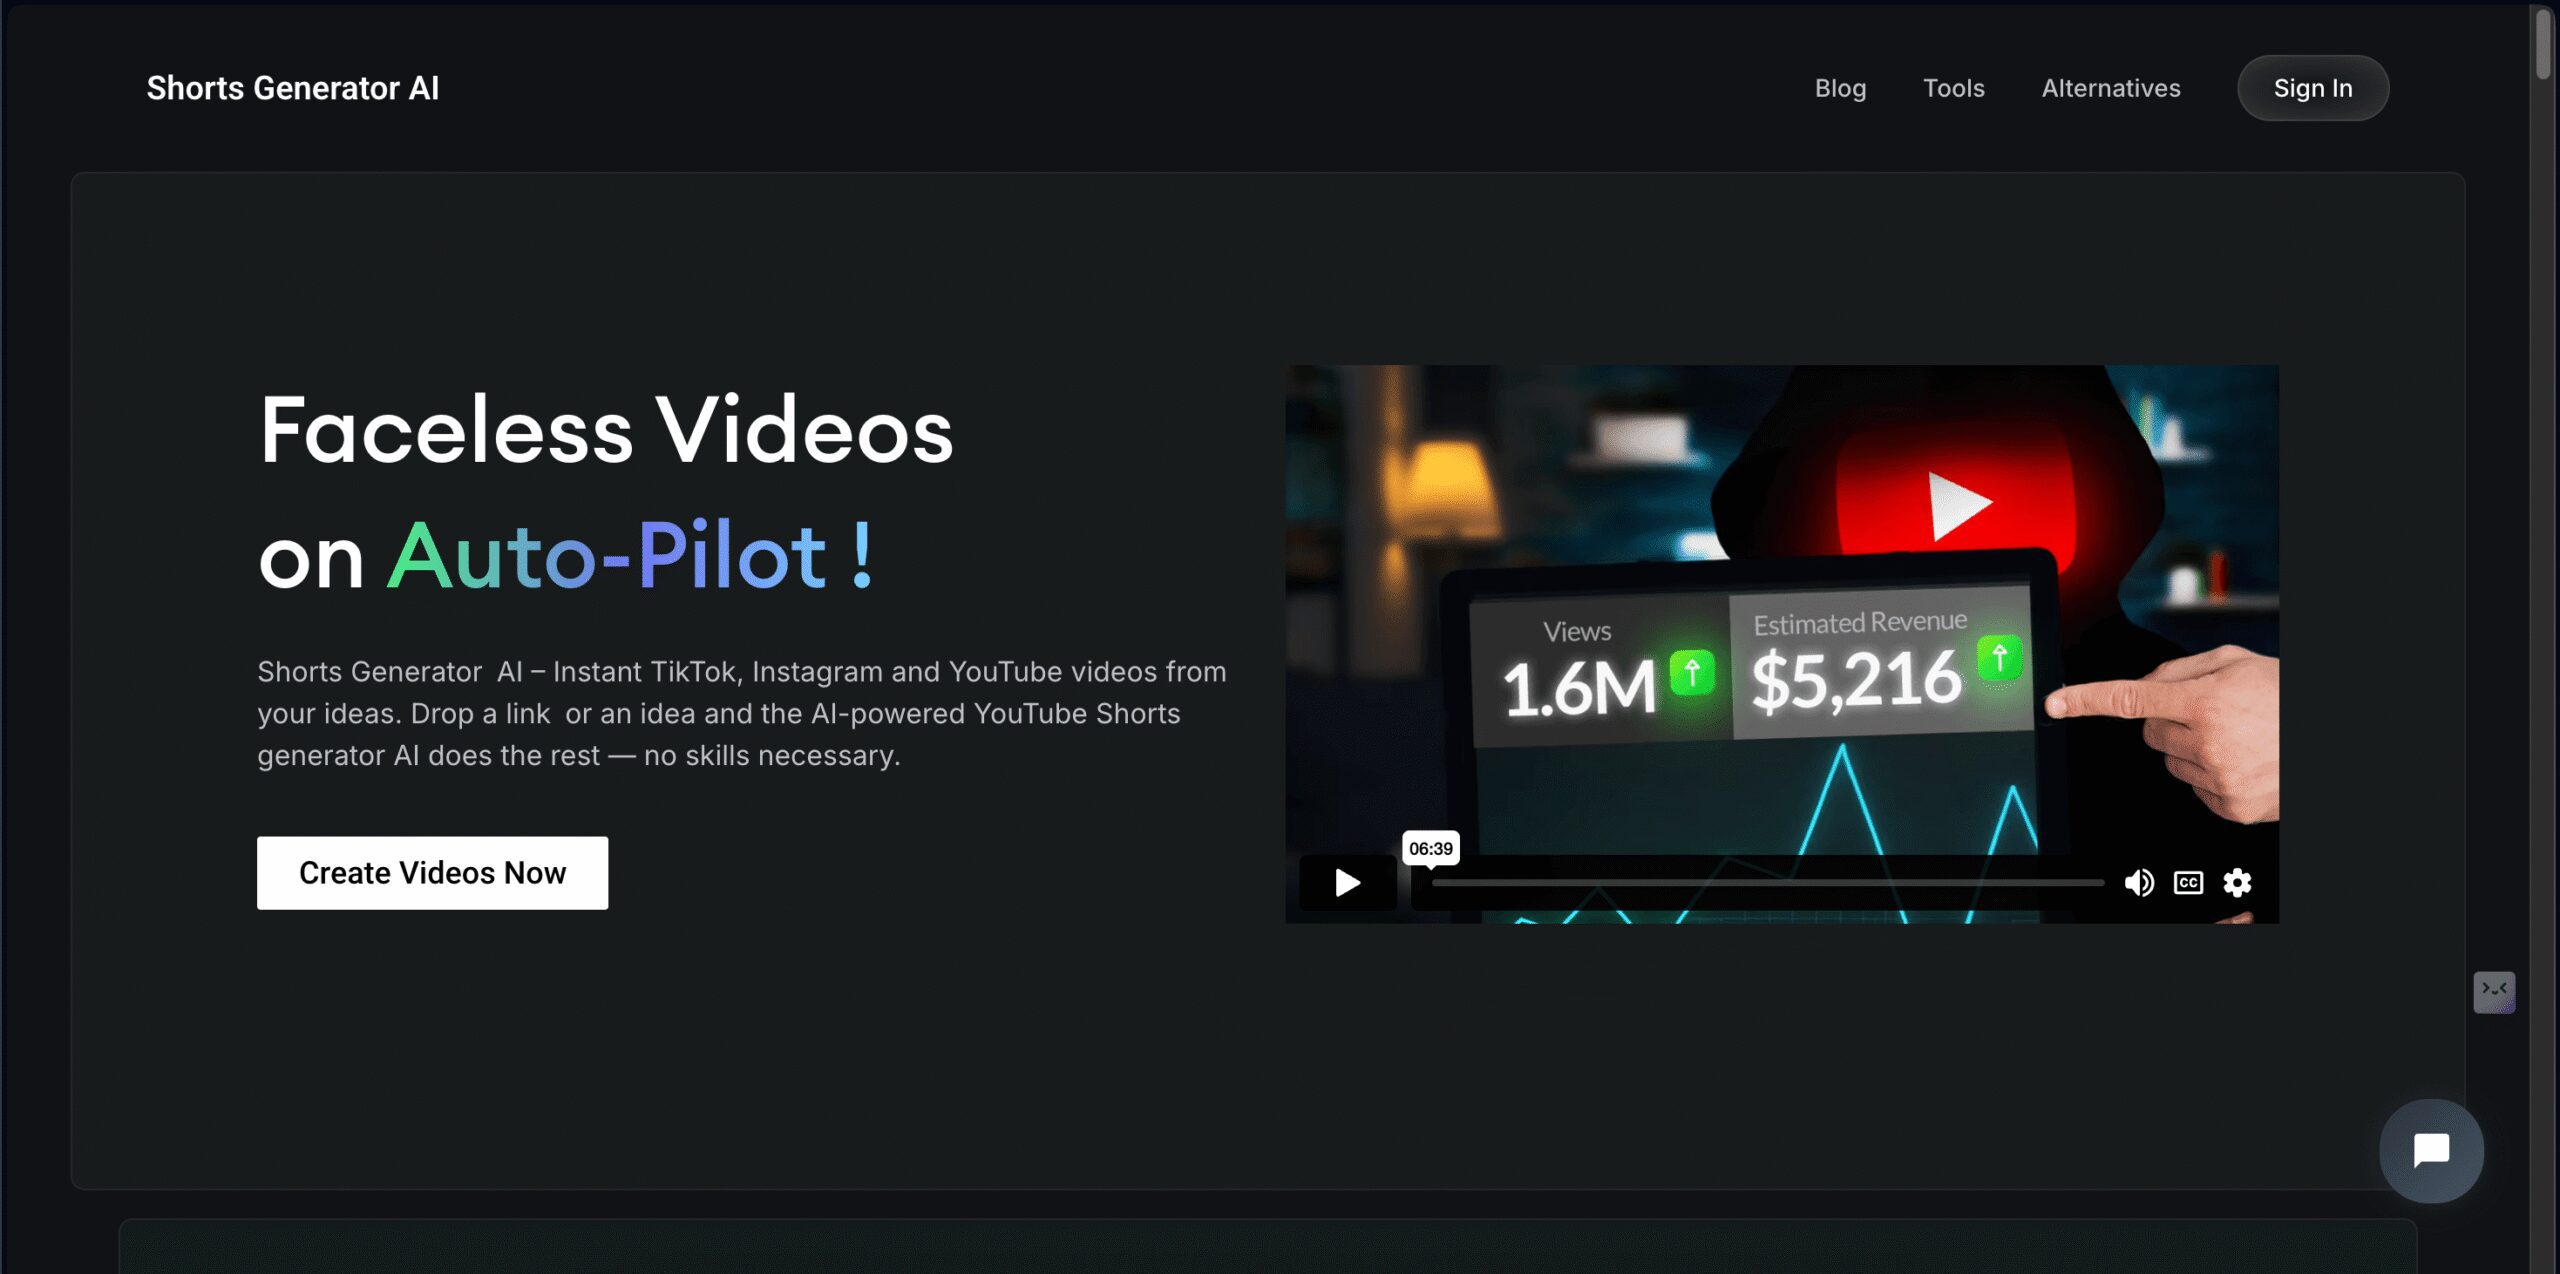
Task: Open video settings with the gear icon
Action: pos(2237,882)
